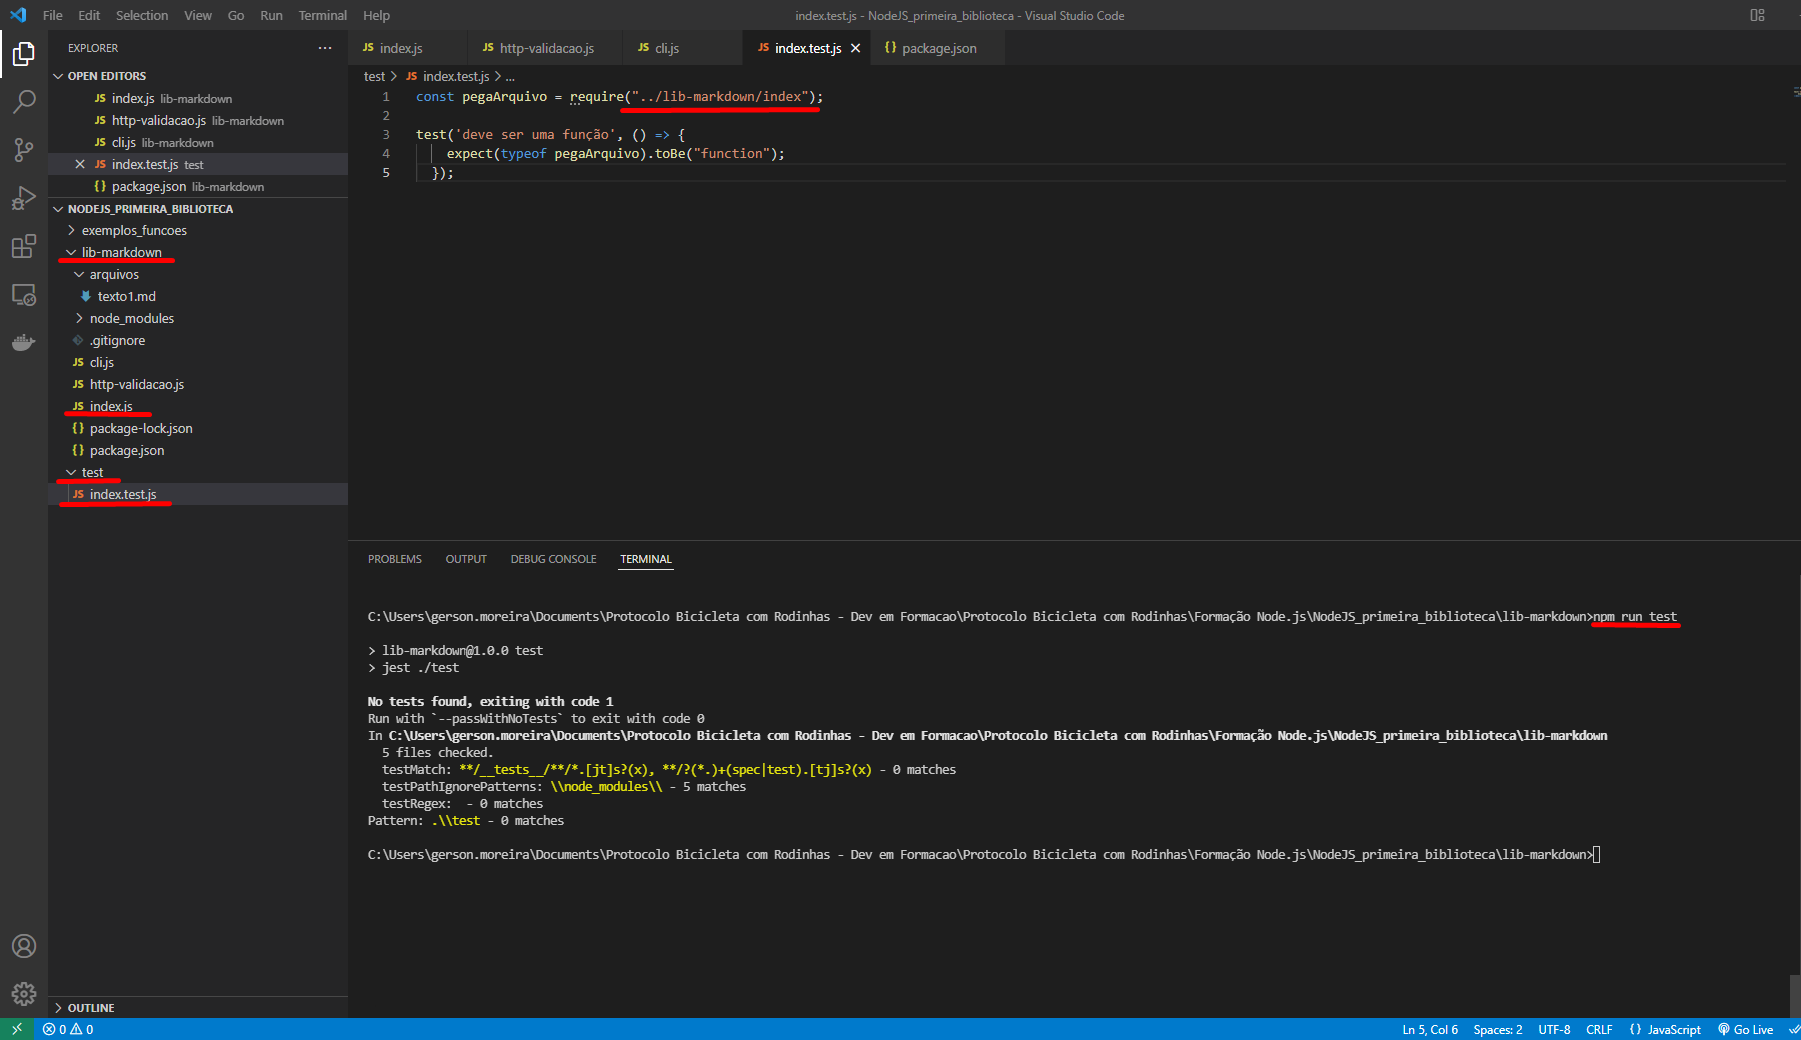The height and width of the screenshot is (1040, 1801).
Task: Open the Edit menu
Action: click(x=89, y=15)
